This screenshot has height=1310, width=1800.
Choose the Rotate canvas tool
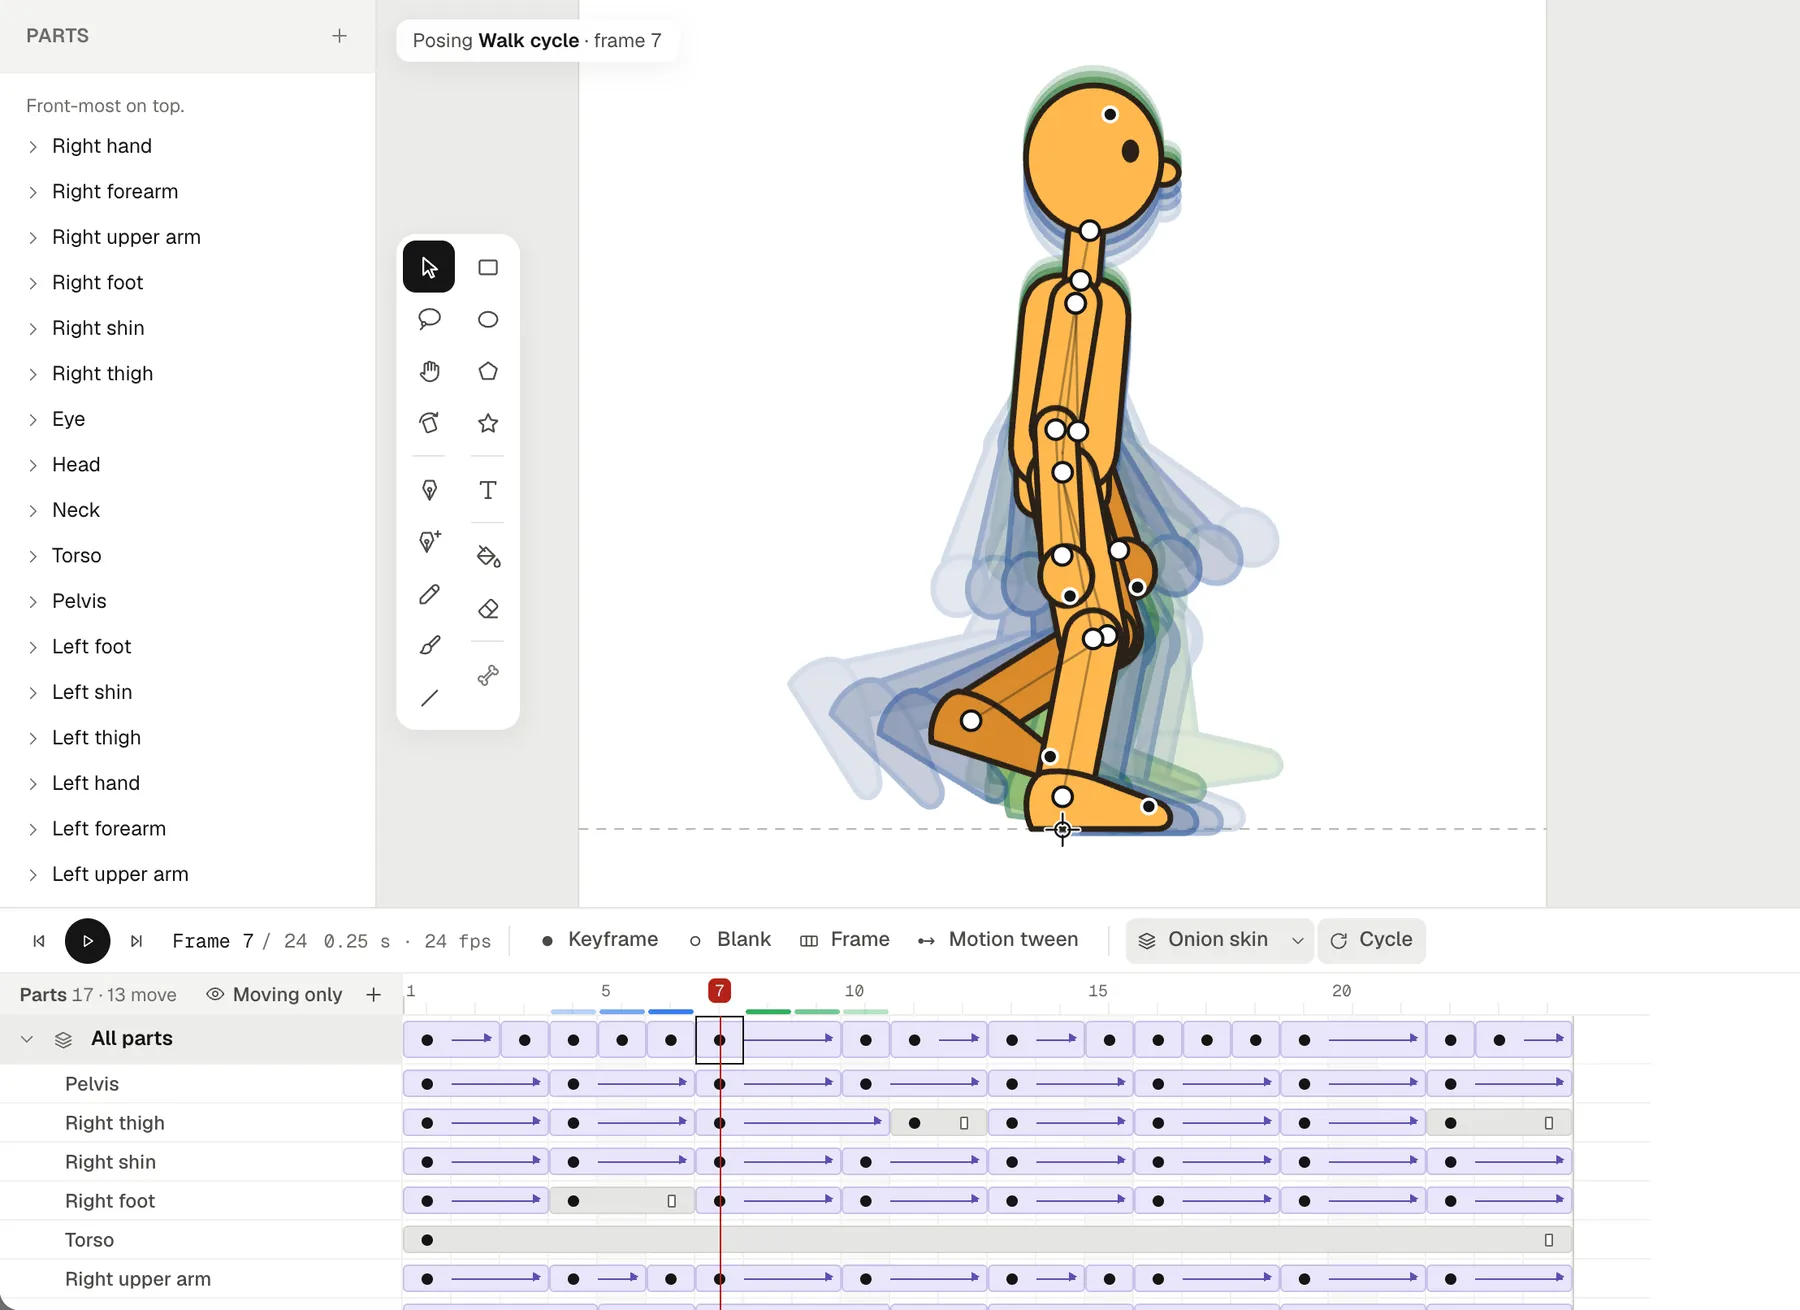(x=429, y=423)
